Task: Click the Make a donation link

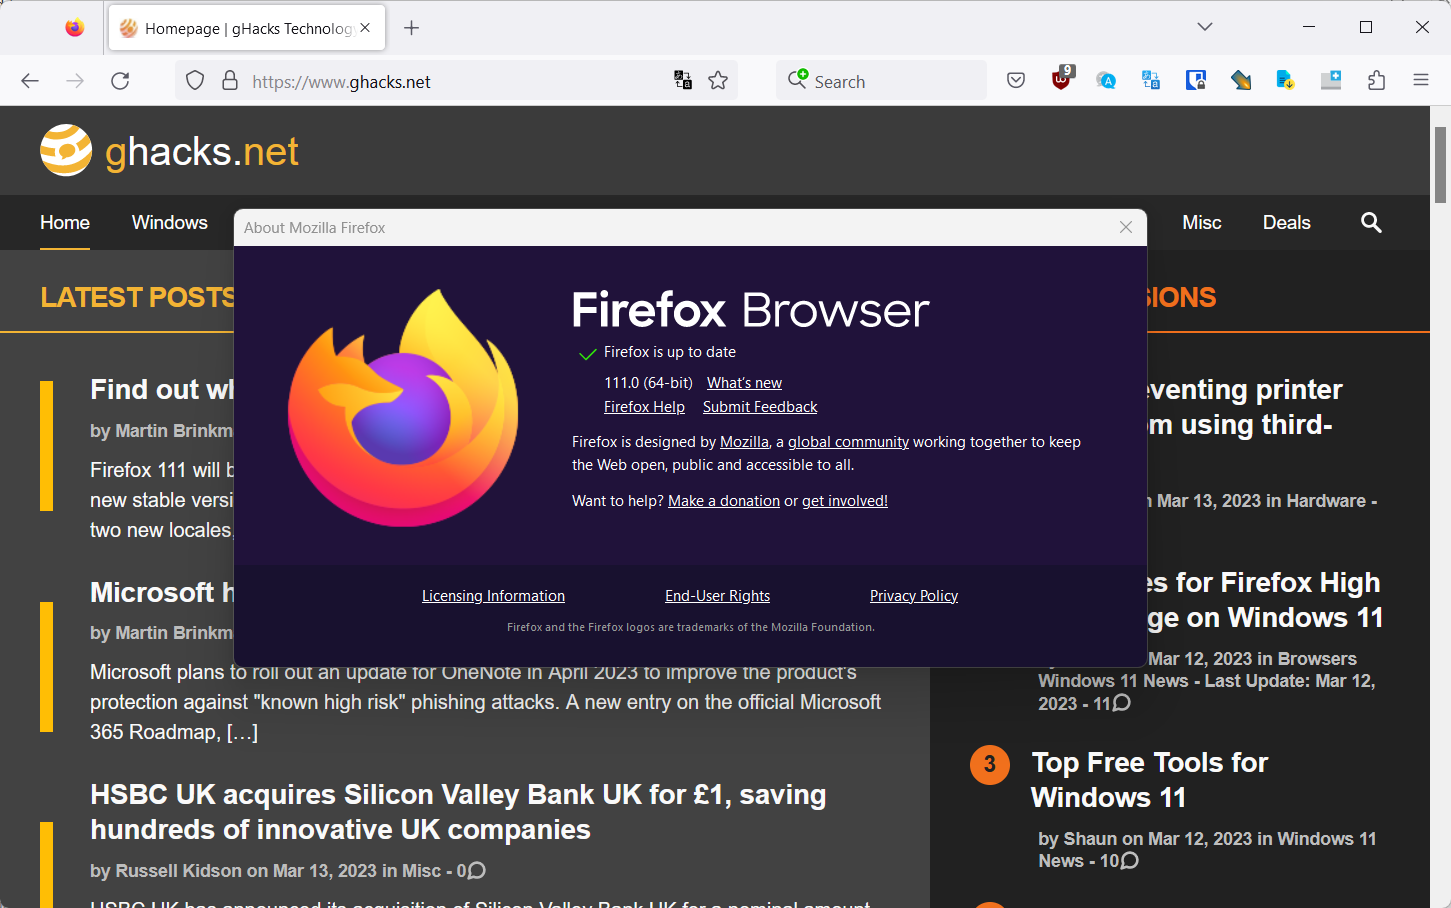Action: tap(724, 501)
